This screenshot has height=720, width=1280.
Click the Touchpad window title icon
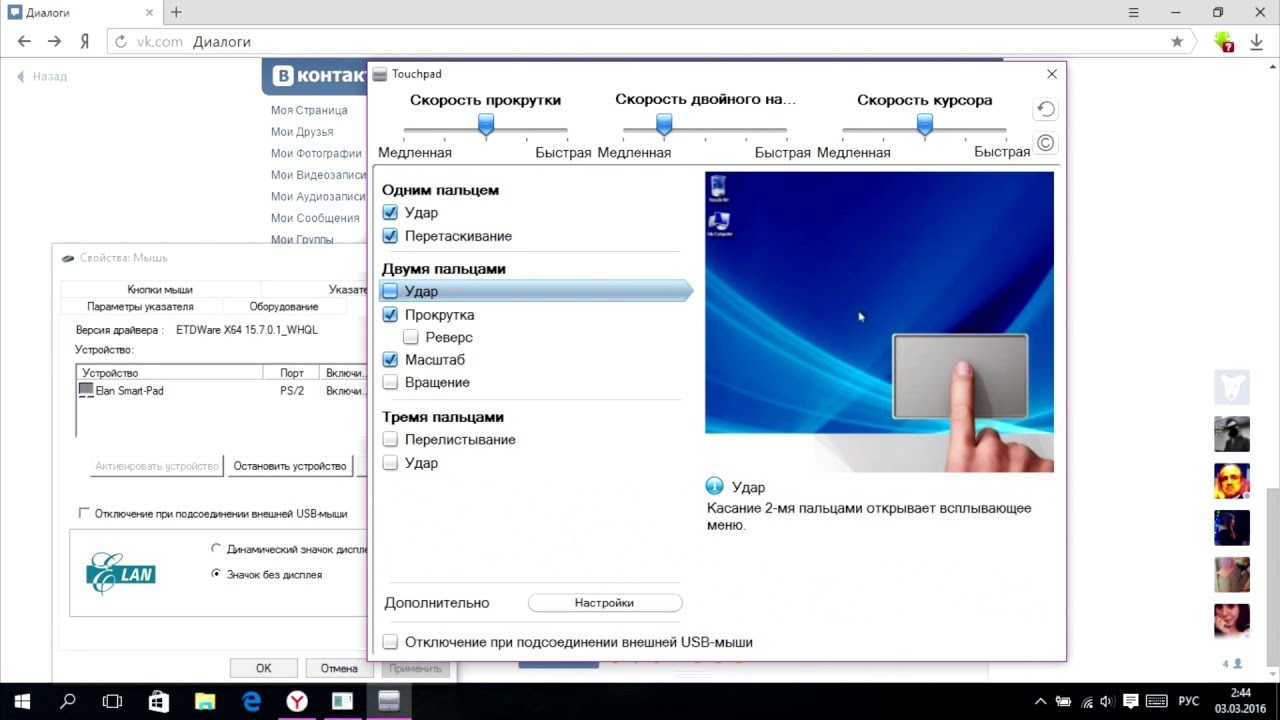[x=380, y=74]
